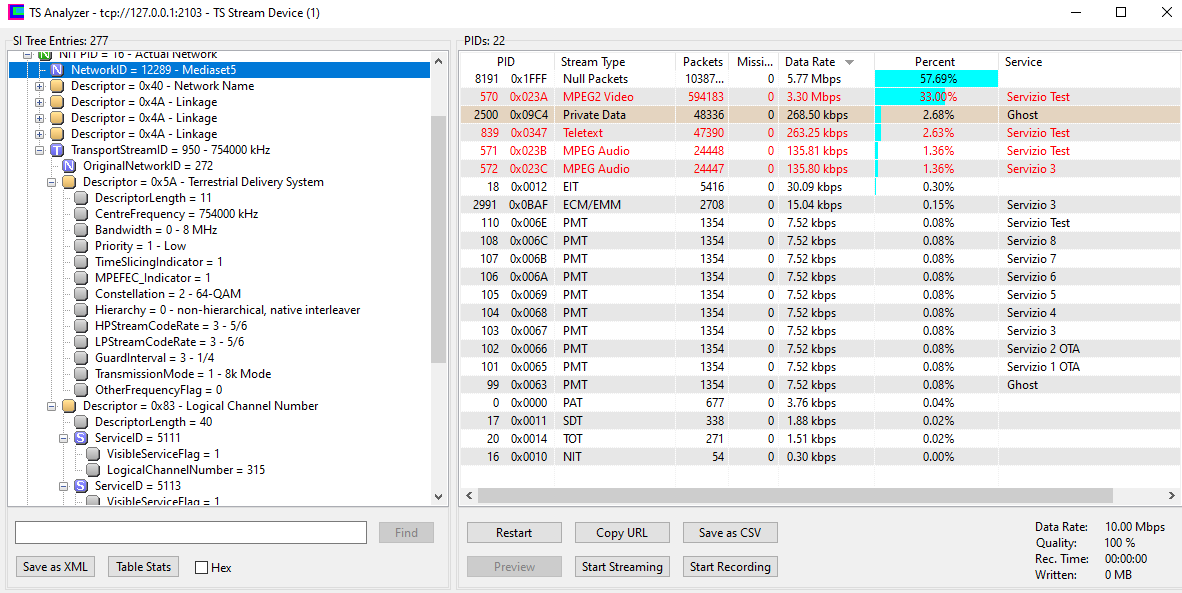Image resolution: width=1182 pixels, height=593 pixels.
Task: Click the icon beside HPStreamCodeRate = 3 - 5/6
Action: (81, 326)
